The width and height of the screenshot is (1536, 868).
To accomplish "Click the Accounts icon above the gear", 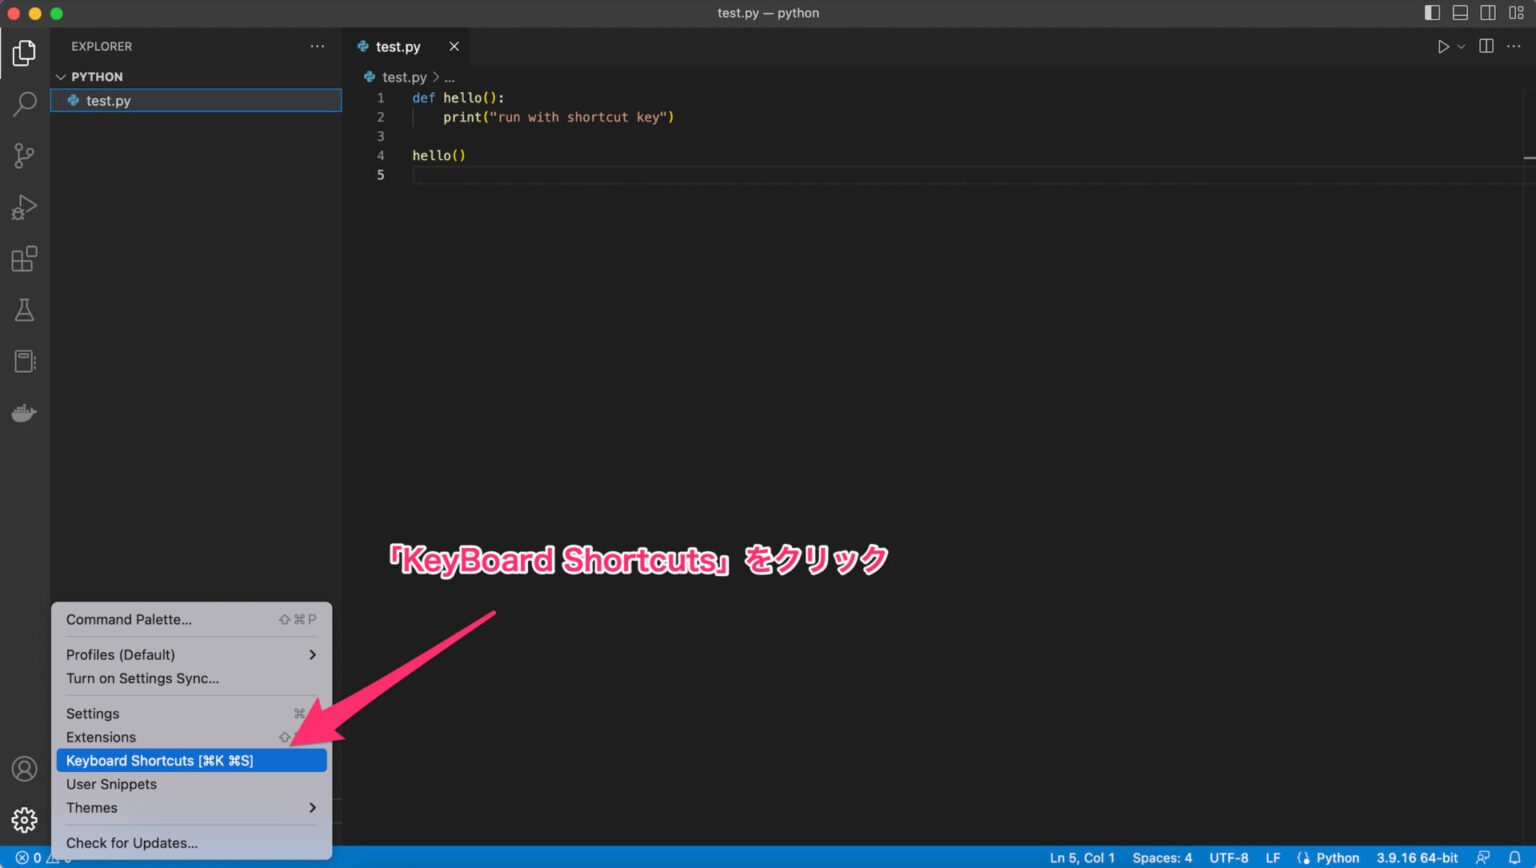I will (x=24, y=768).
